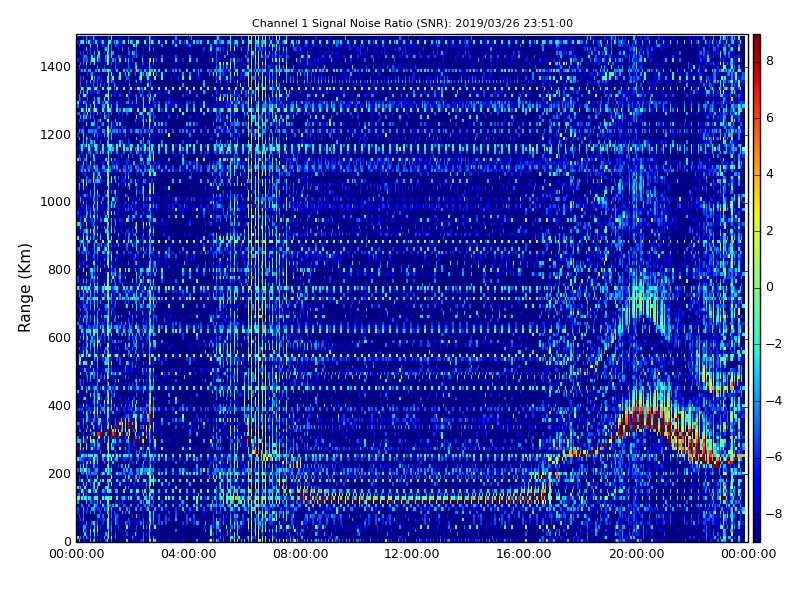Click the 20:00:00 time axis label
Screen dimensions: 800x600
[x=636, y=554]
